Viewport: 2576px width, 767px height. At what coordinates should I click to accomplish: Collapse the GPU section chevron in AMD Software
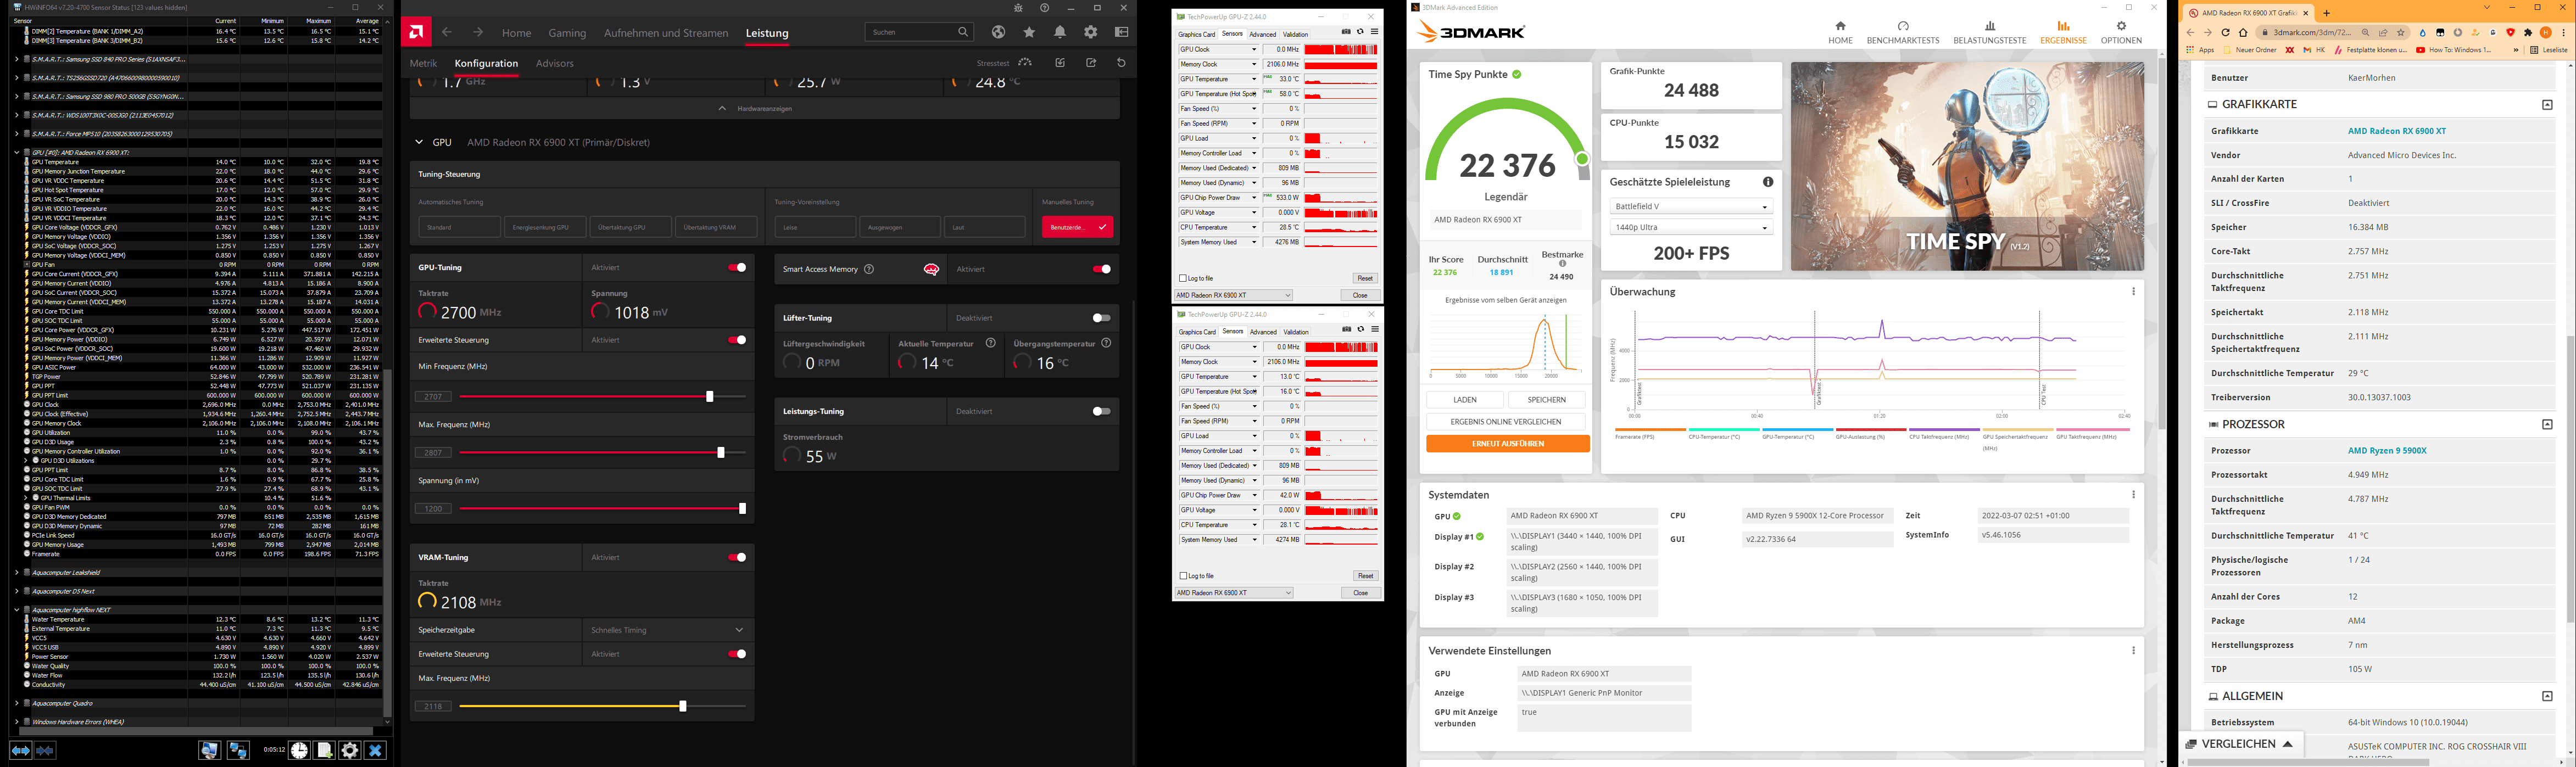tap(419, 142)
